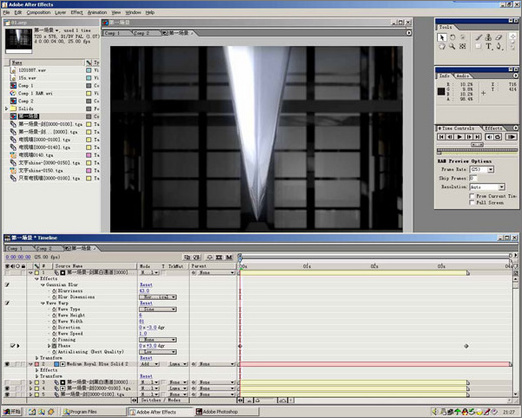
Task: Enable the Full Screen checkbox
Action: tap(472, 202)
